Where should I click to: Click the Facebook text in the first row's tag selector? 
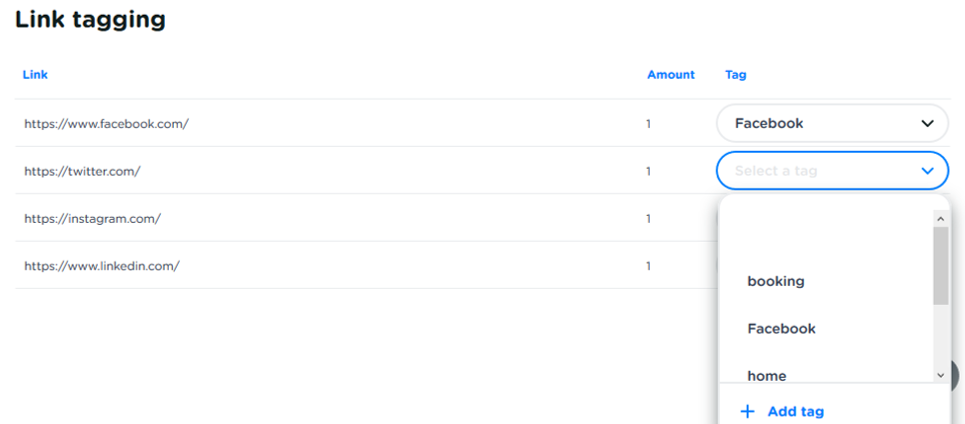(769, 124)
